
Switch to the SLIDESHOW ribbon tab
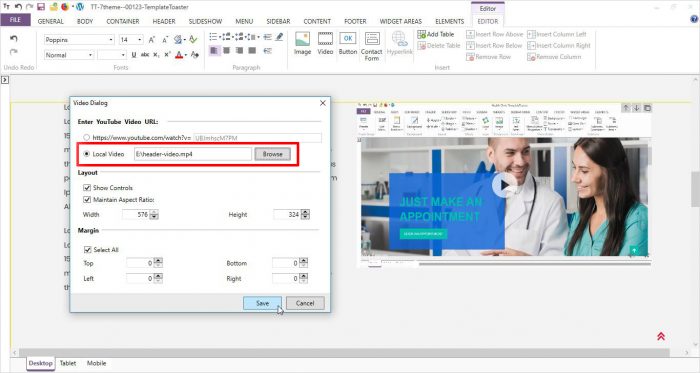(x=205, y=21)
